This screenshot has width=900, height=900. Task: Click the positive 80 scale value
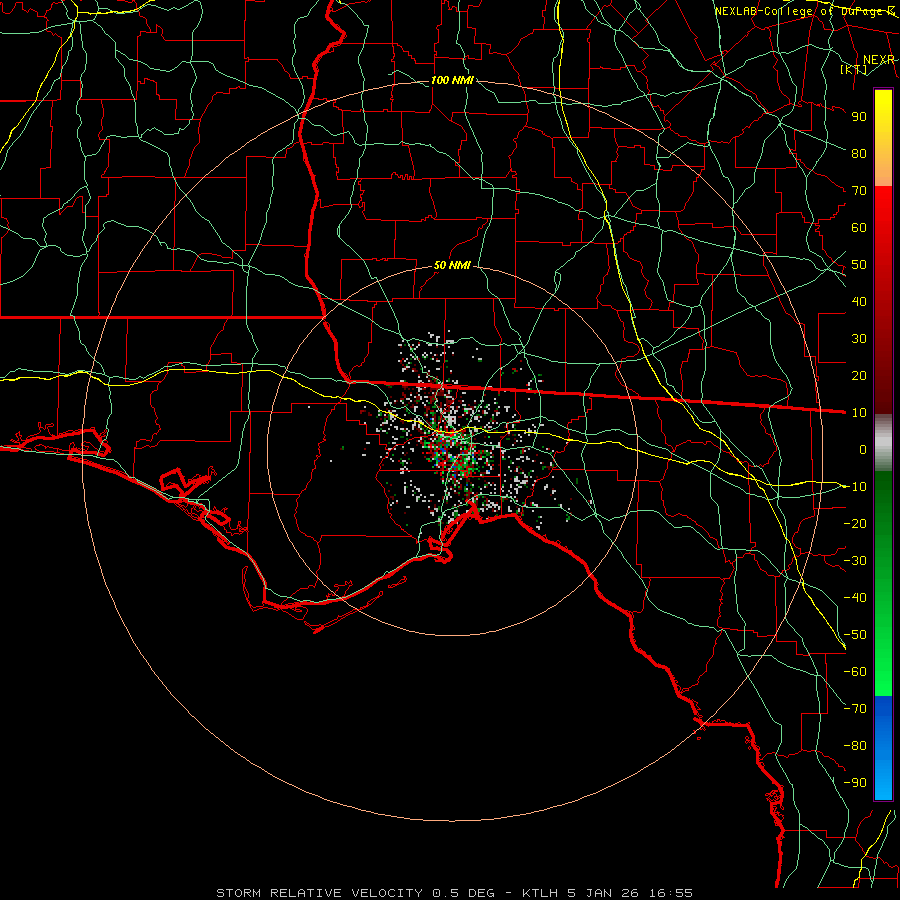pyautogui.click(x=859, y=153)
